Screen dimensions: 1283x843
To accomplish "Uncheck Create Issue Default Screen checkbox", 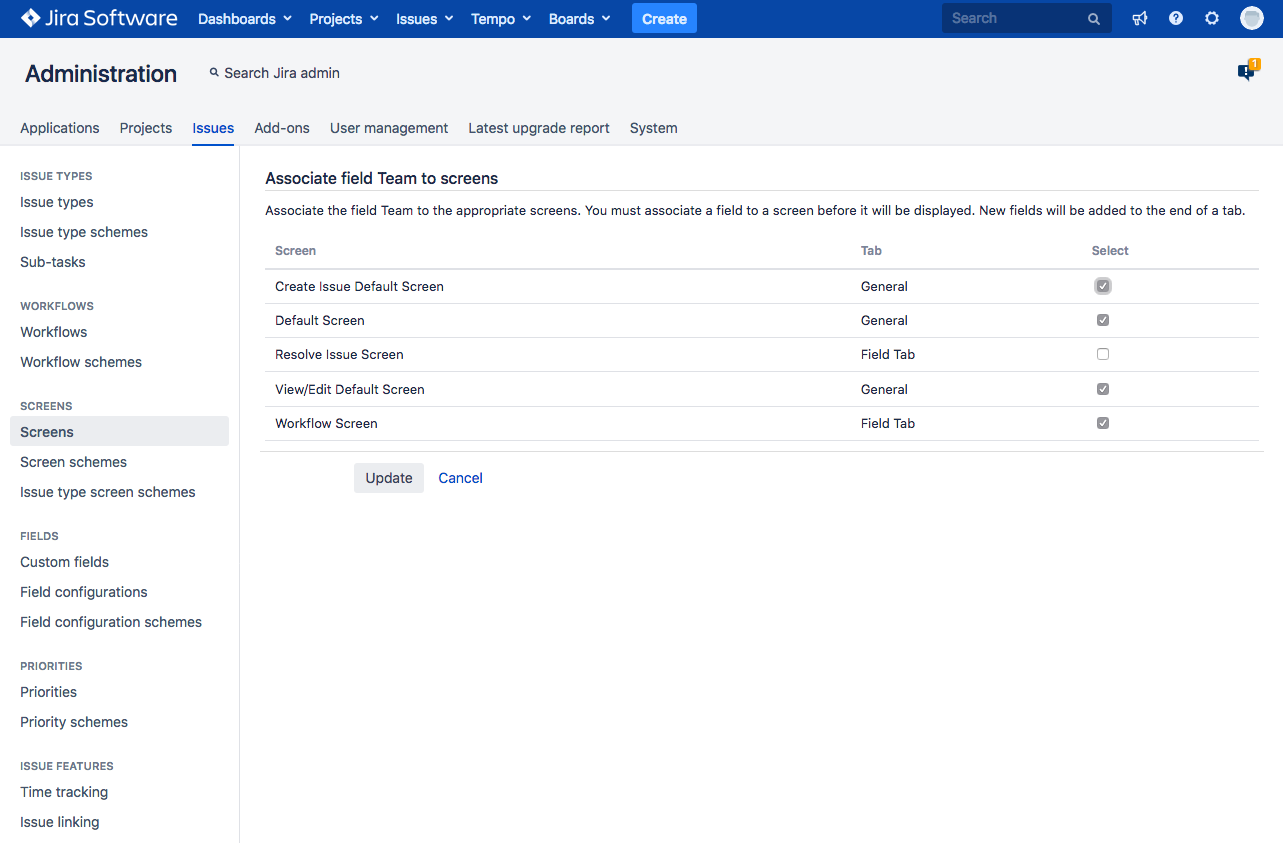I will point(1103,286).
